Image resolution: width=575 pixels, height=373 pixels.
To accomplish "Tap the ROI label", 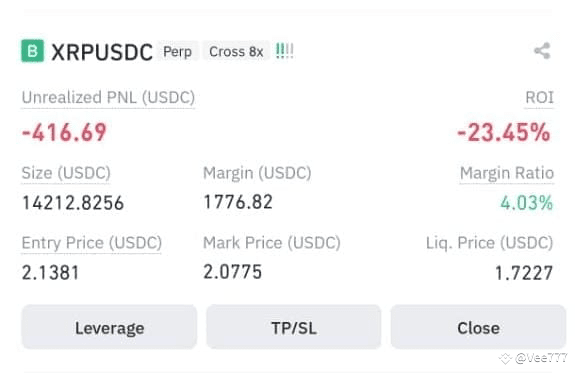I will (539, 98).
